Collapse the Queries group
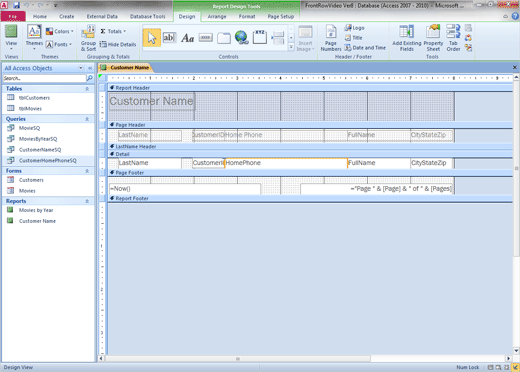 pos(87,119)
